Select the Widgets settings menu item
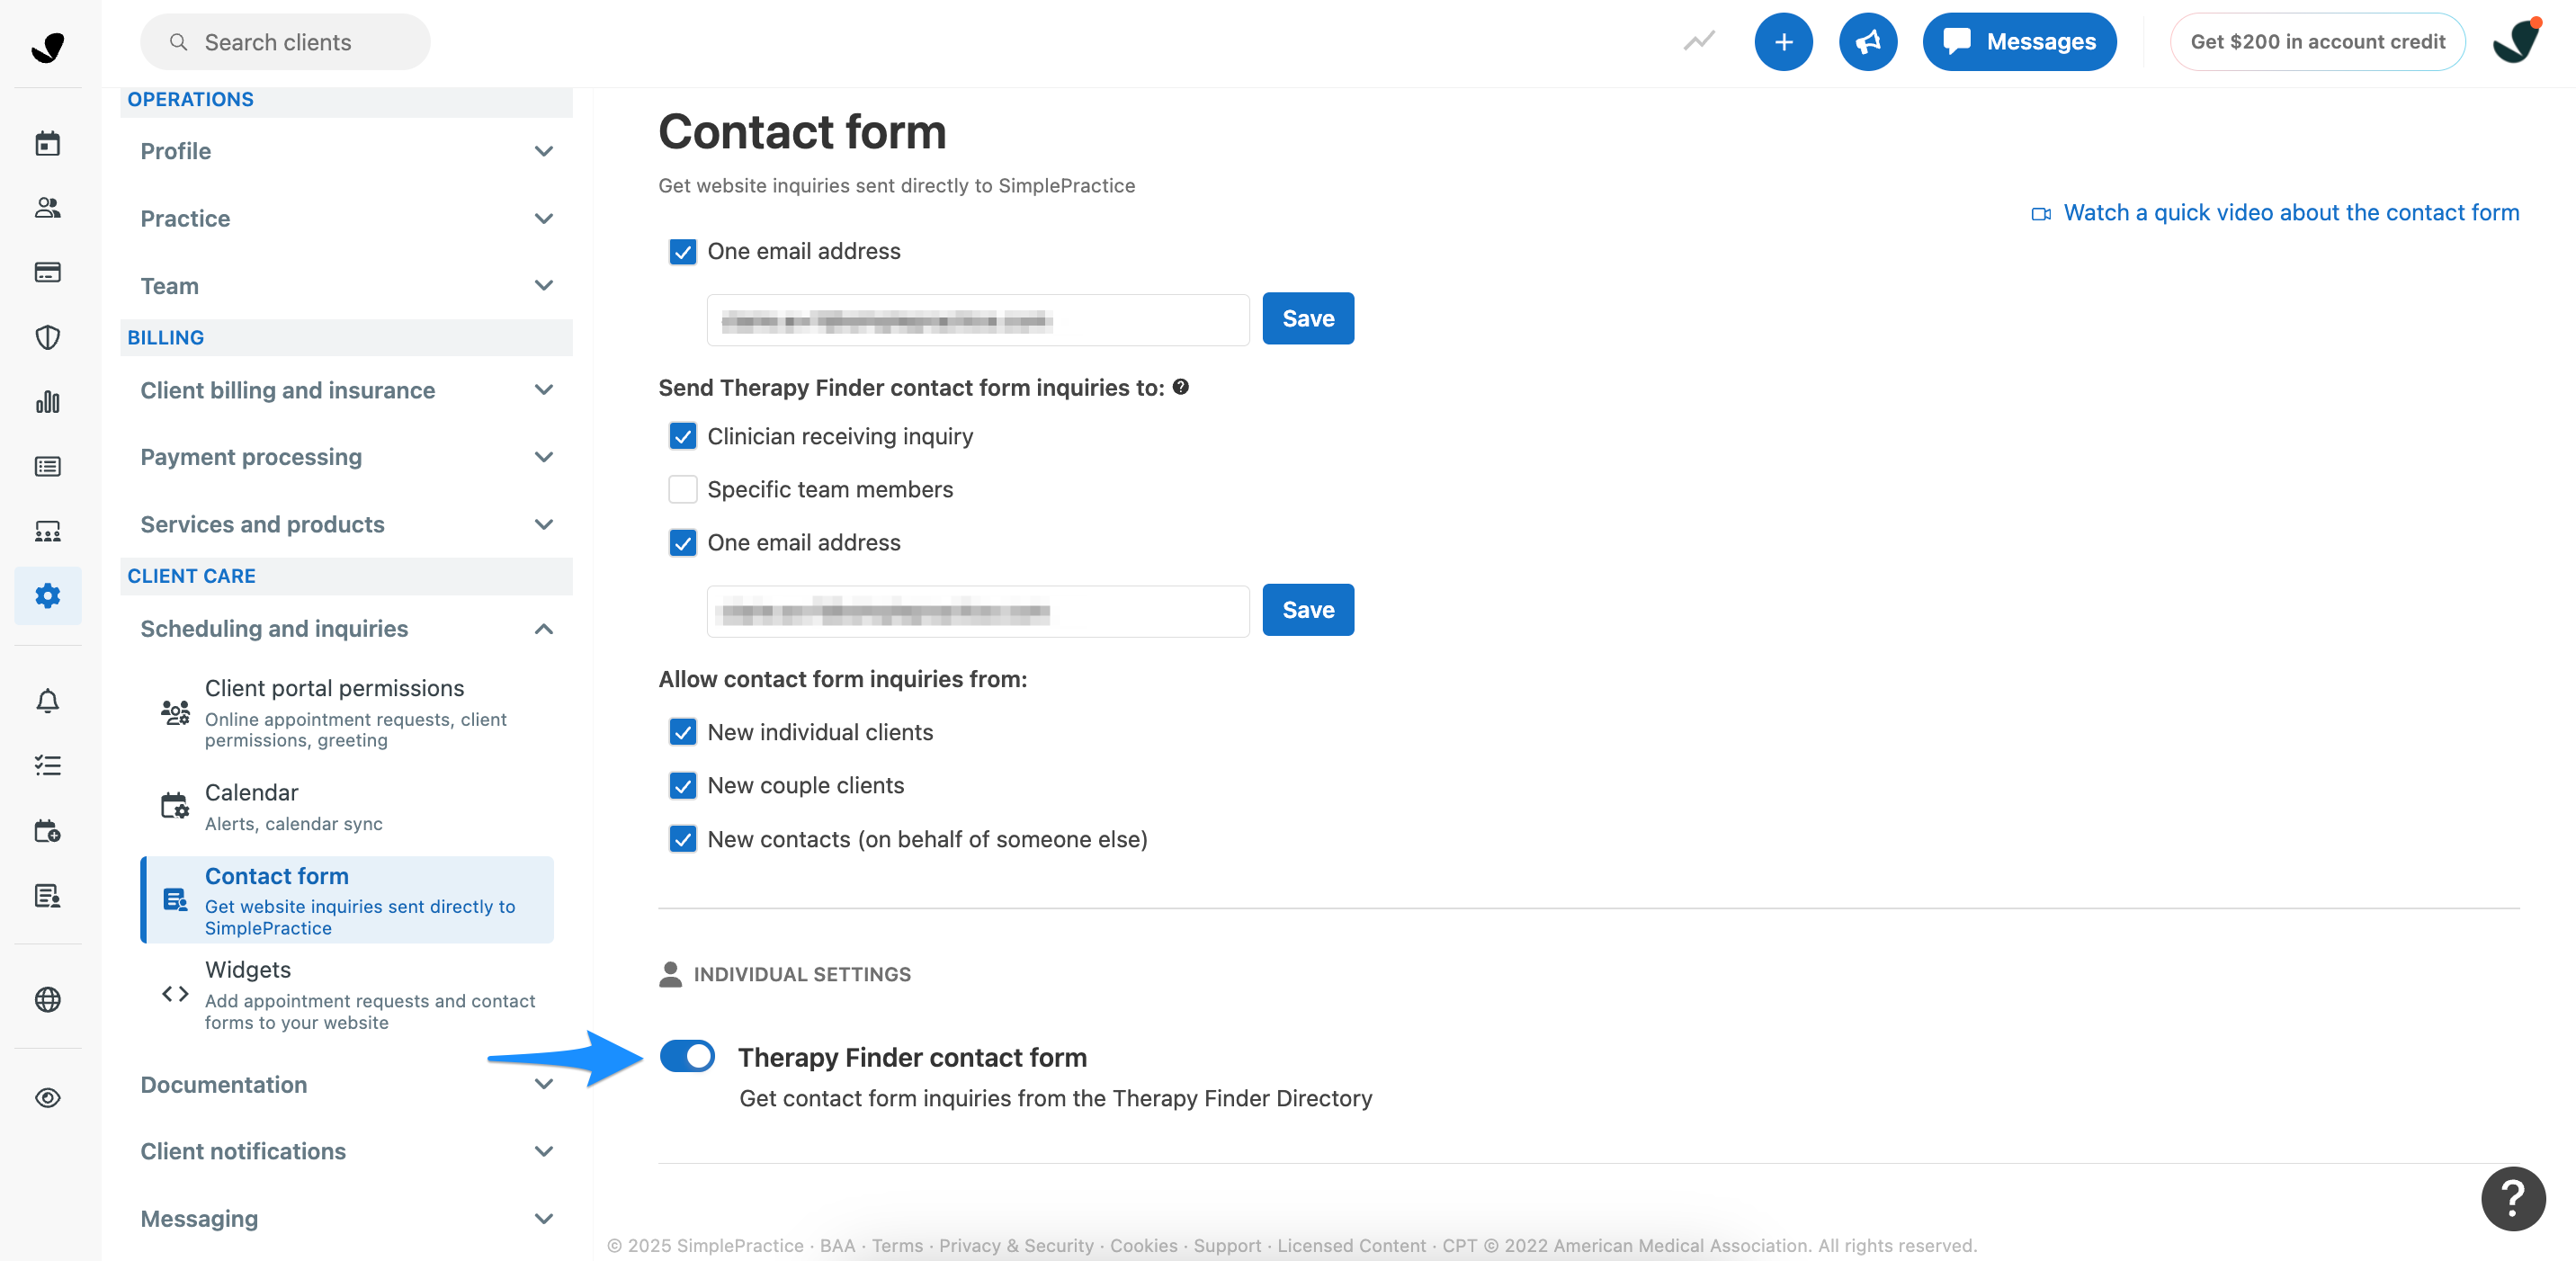Screen dimensions: 2576x1261 (248, 969)
